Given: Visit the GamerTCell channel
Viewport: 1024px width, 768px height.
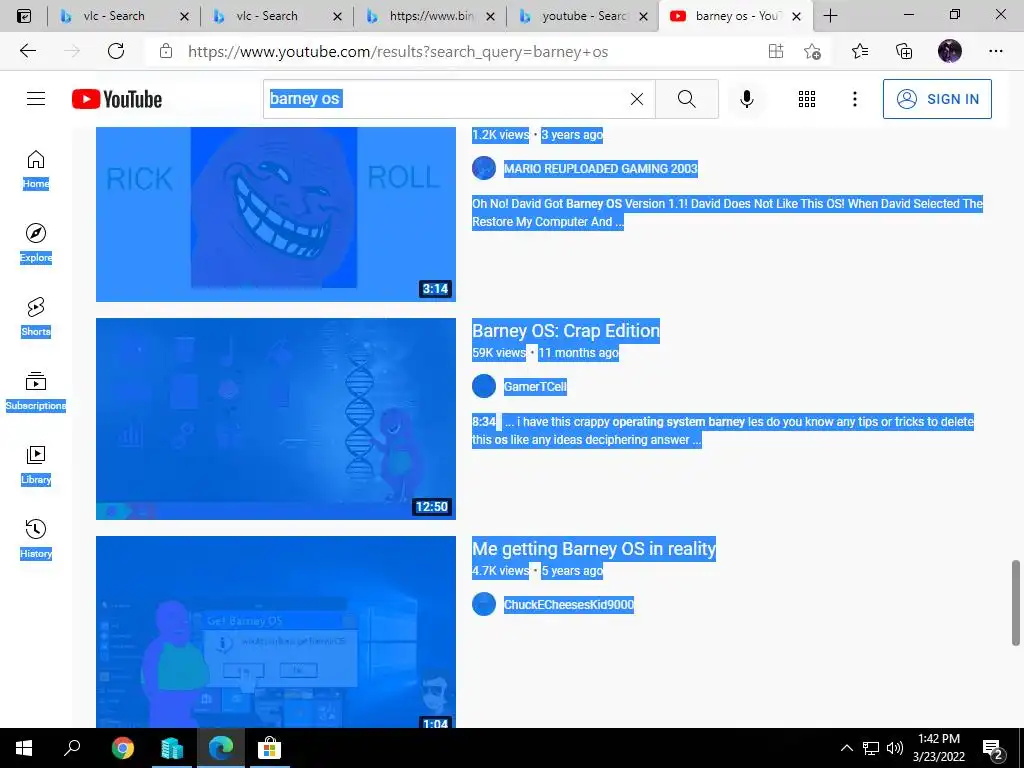Looking at the screenshot, I should tap(535, 387).
